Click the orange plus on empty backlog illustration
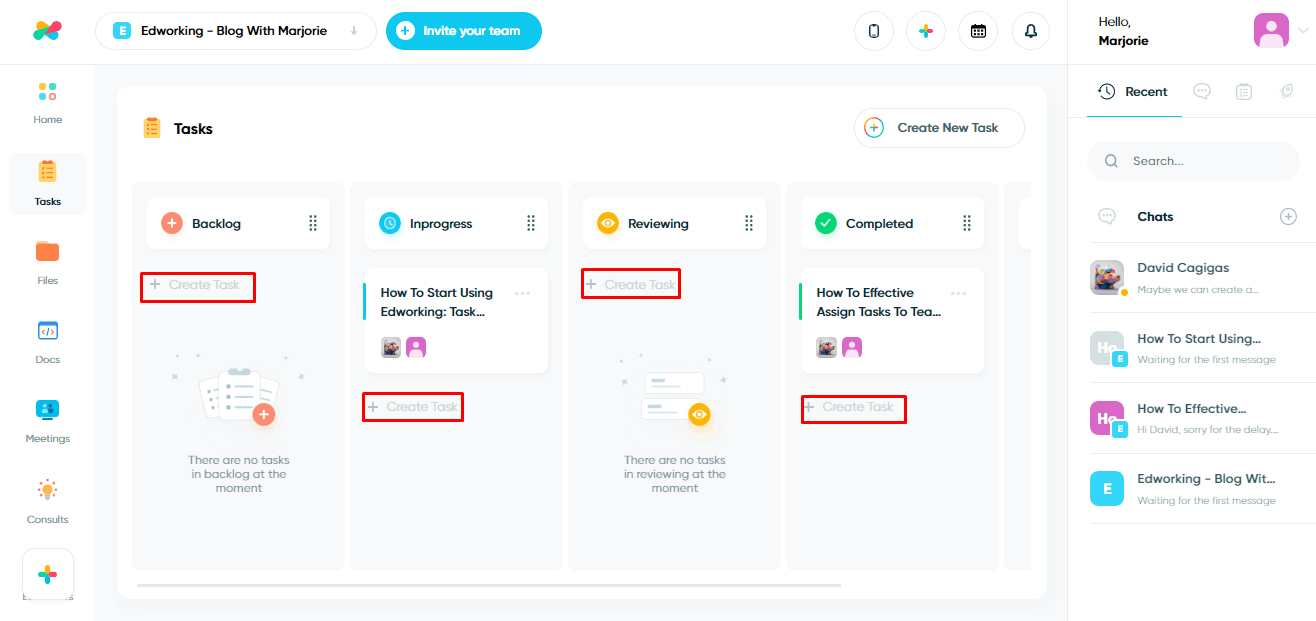Viewport: 1316px width, 621px height. (x=264, y=414)
